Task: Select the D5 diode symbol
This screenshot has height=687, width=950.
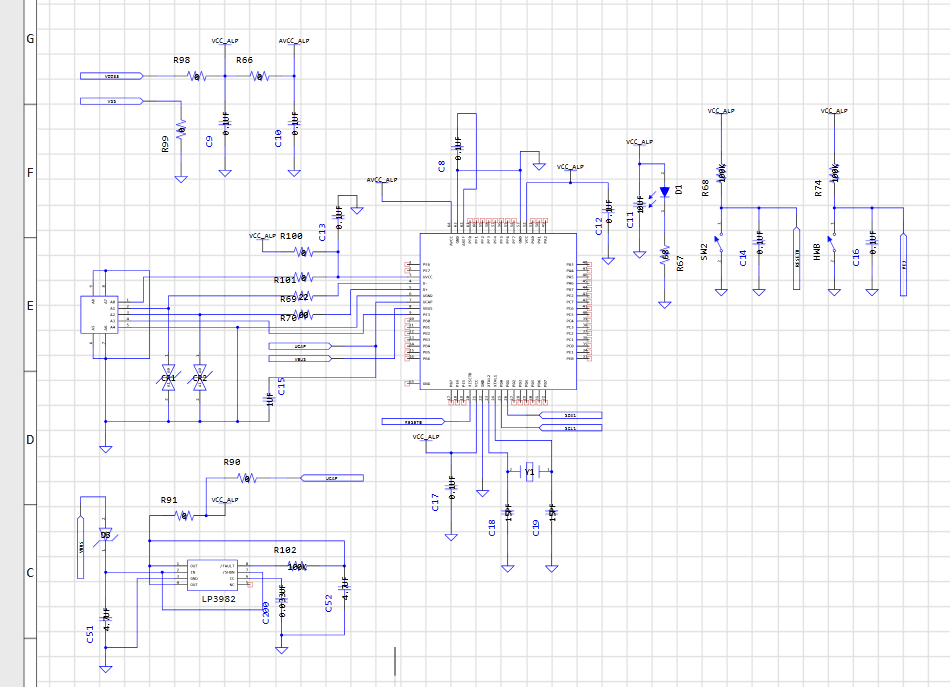Action: [105, 536]
